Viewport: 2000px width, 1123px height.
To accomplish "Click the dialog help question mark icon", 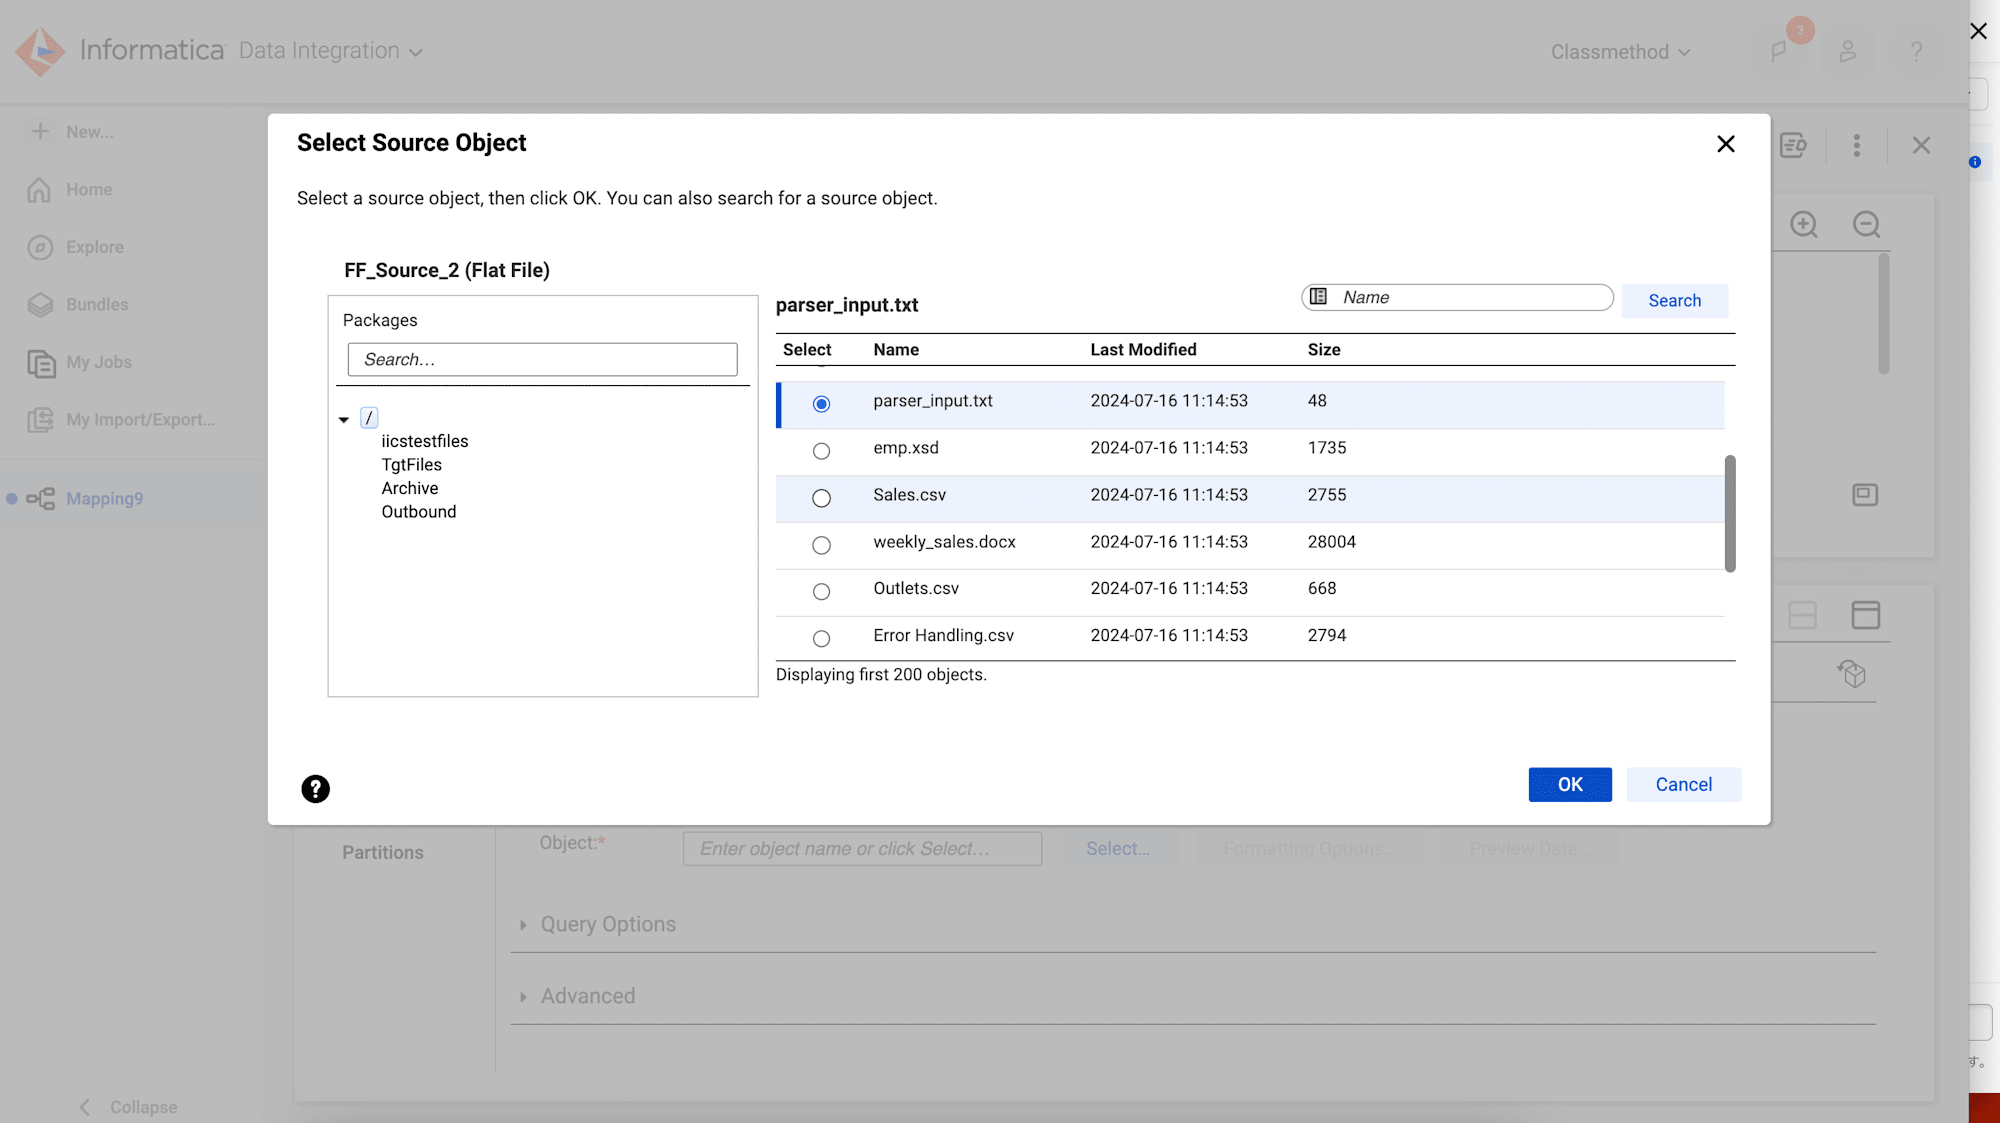I will [315, 789].
